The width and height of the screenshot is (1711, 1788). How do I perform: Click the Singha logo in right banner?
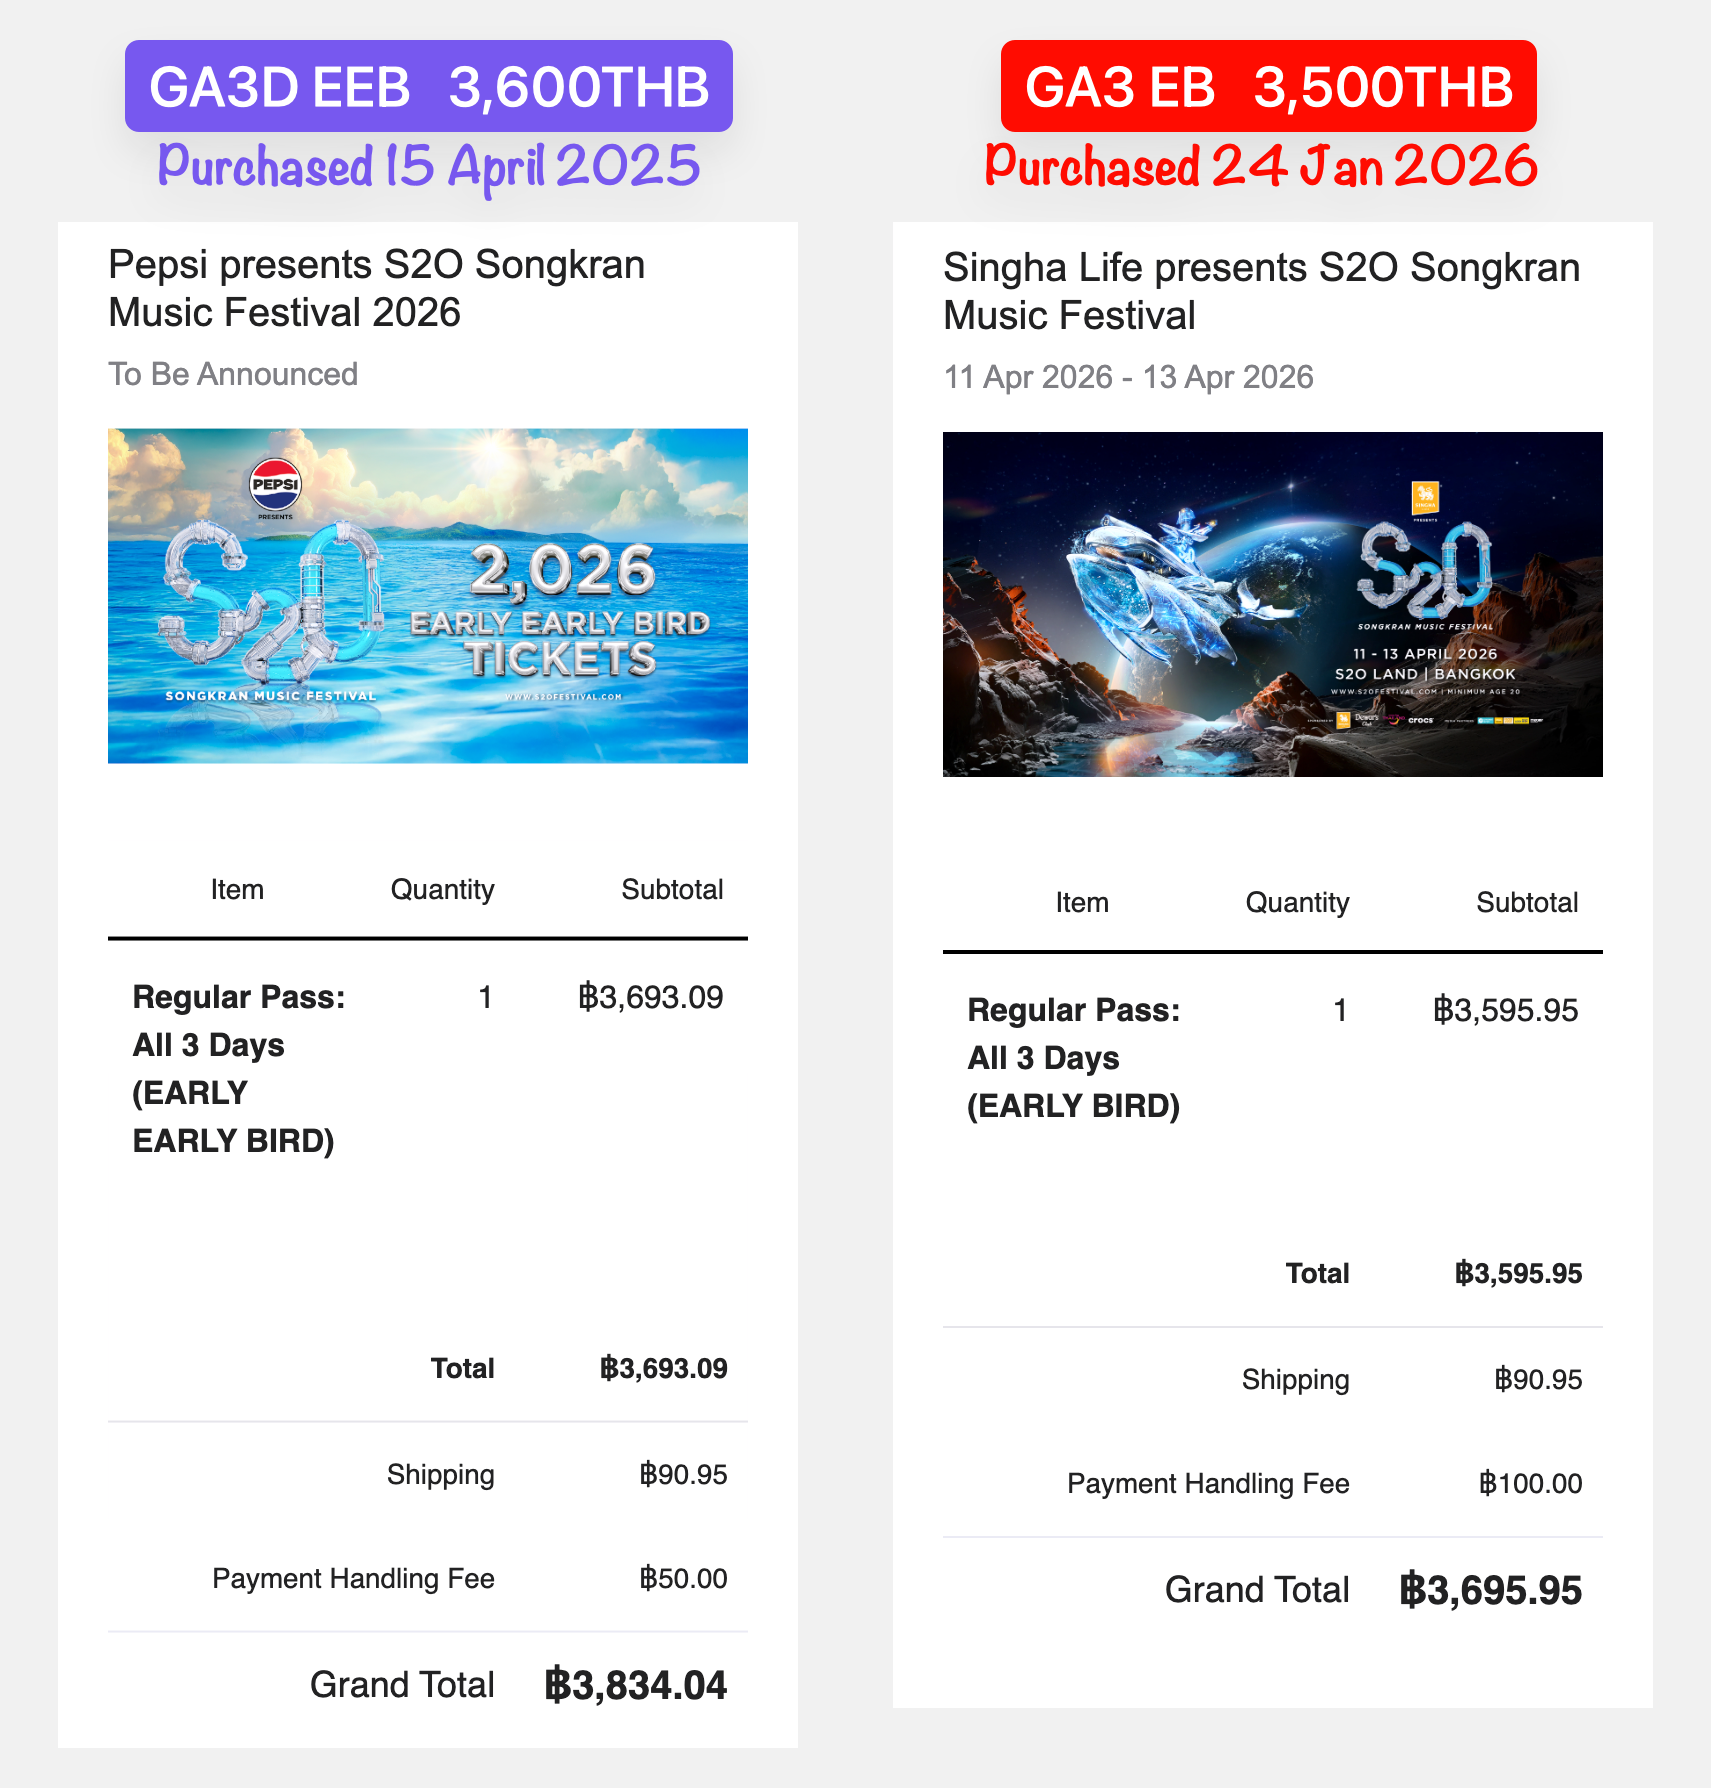point(1425,495)
